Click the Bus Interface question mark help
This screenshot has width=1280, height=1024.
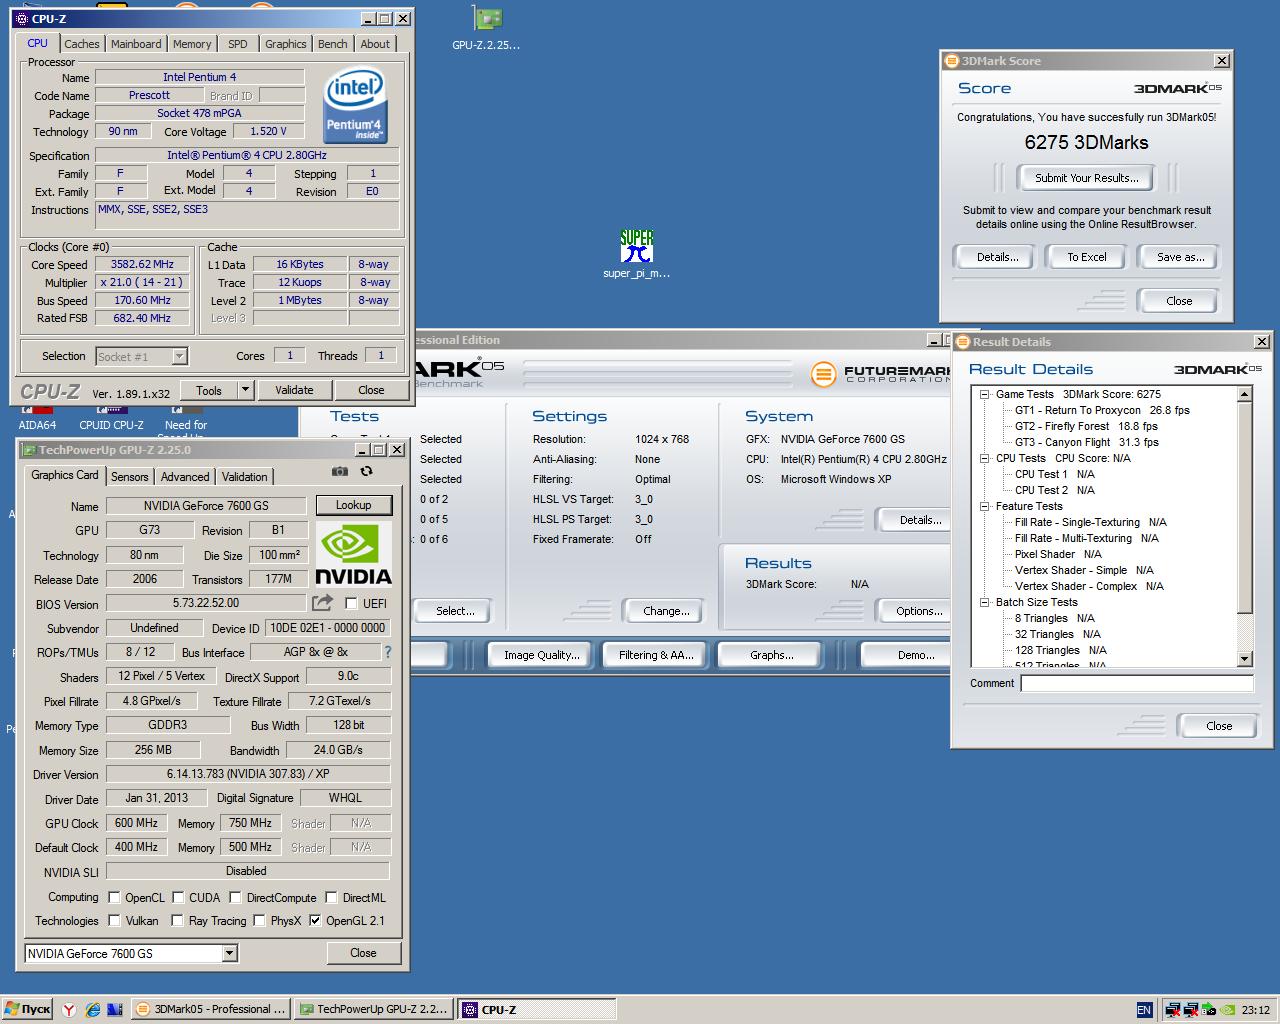[388, 652]
